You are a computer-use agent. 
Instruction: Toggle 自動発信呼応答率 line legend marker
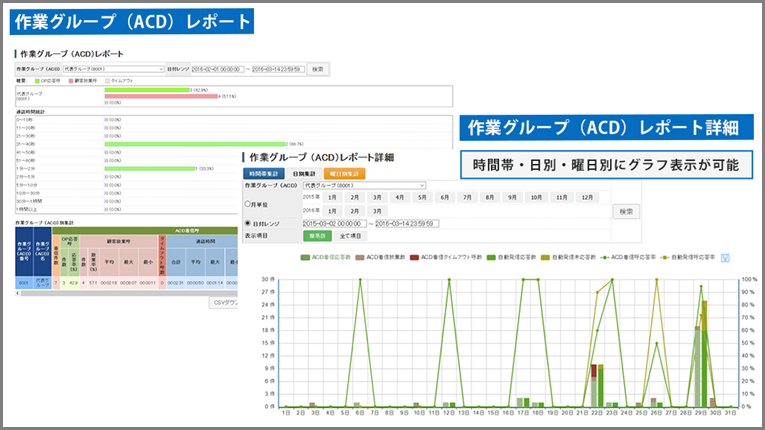click(665, 257)
